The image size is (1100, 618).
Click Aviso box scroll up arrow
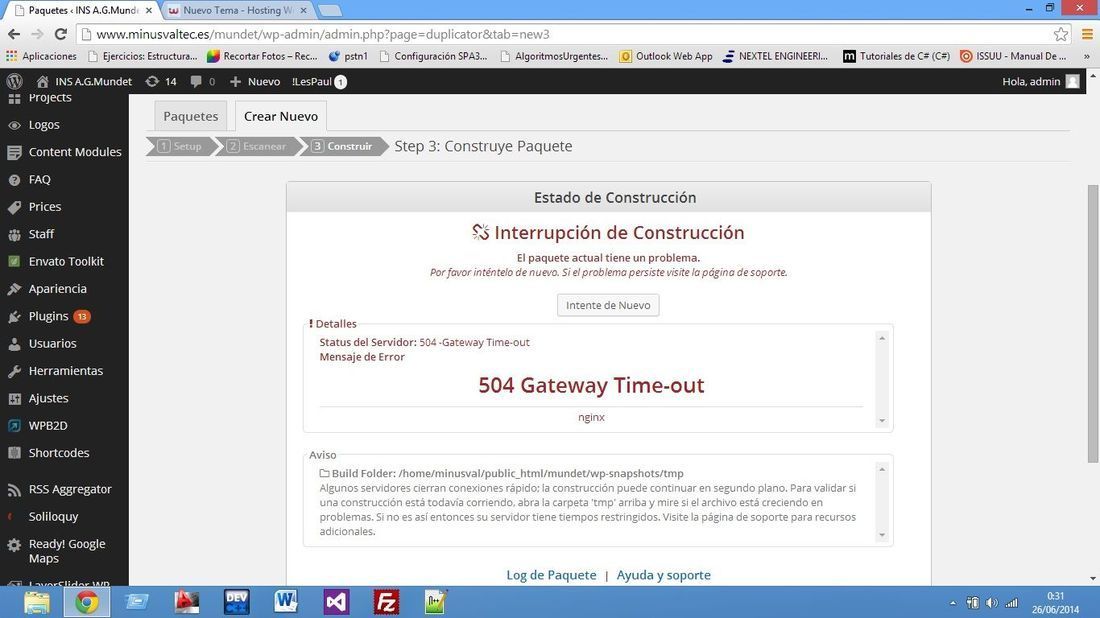pos(882,469)
